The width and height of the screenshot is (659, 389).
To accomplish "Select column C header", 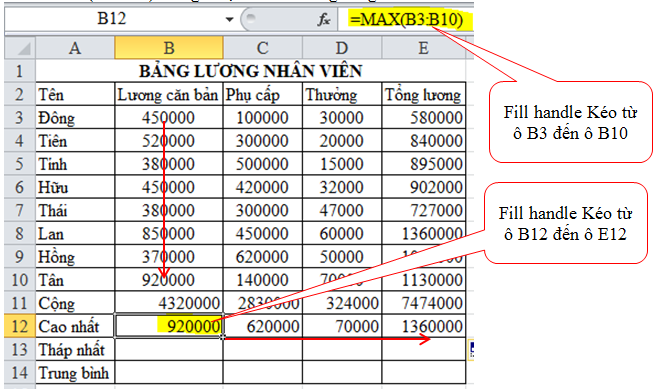I will click(x=262, y=48).
